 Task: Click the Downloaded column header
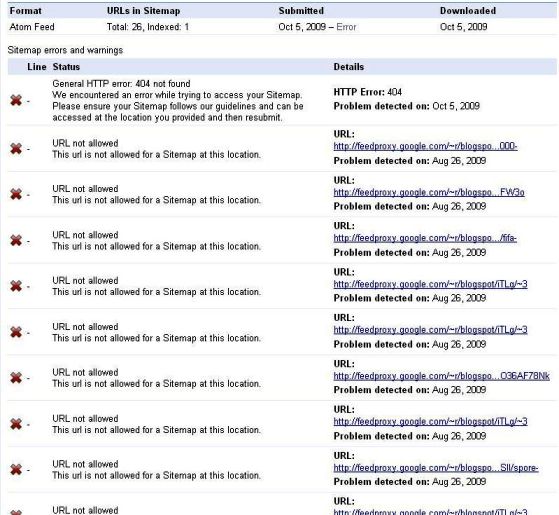468,11
